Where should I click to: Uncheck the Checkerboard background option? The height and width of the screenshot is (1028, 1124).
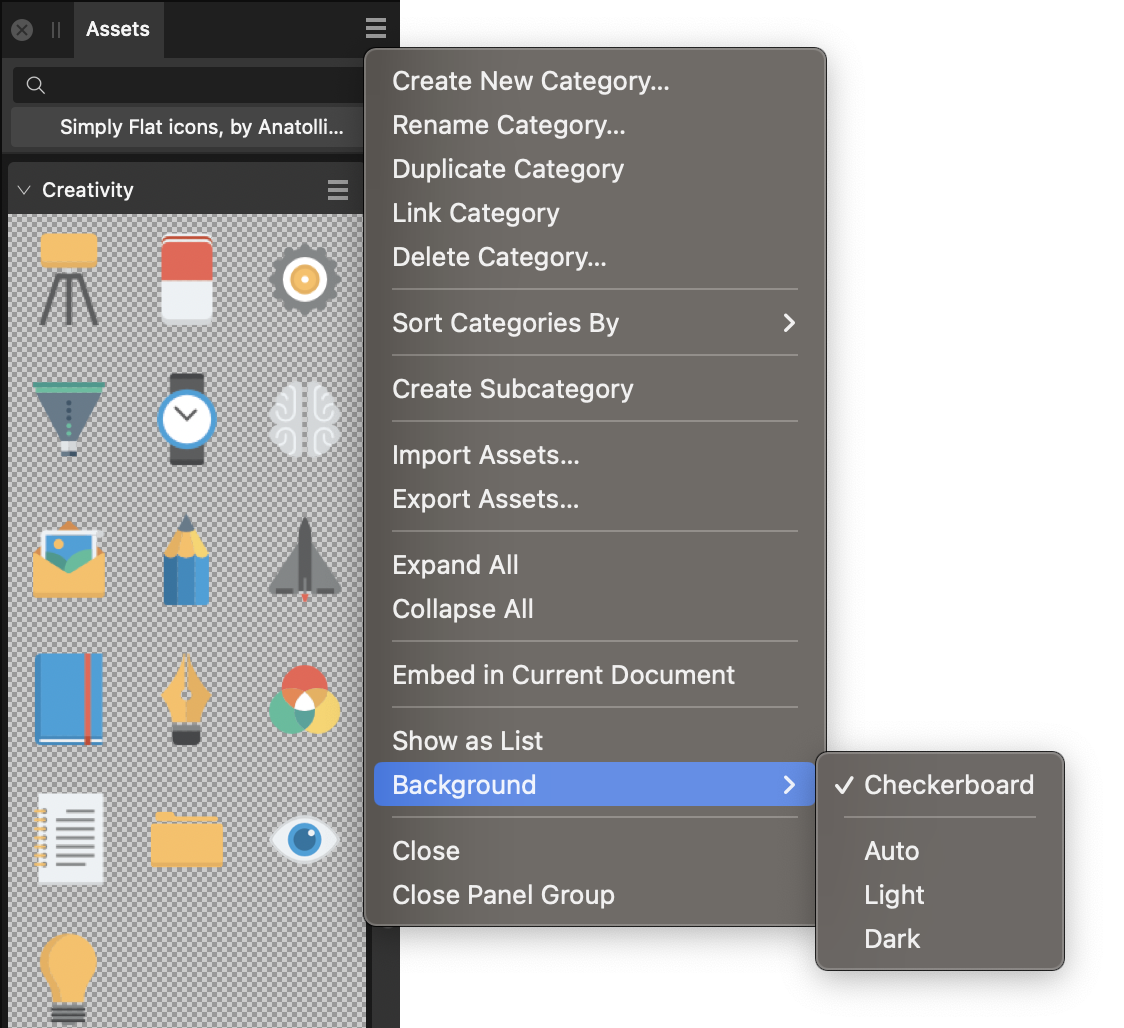[948, 785]
